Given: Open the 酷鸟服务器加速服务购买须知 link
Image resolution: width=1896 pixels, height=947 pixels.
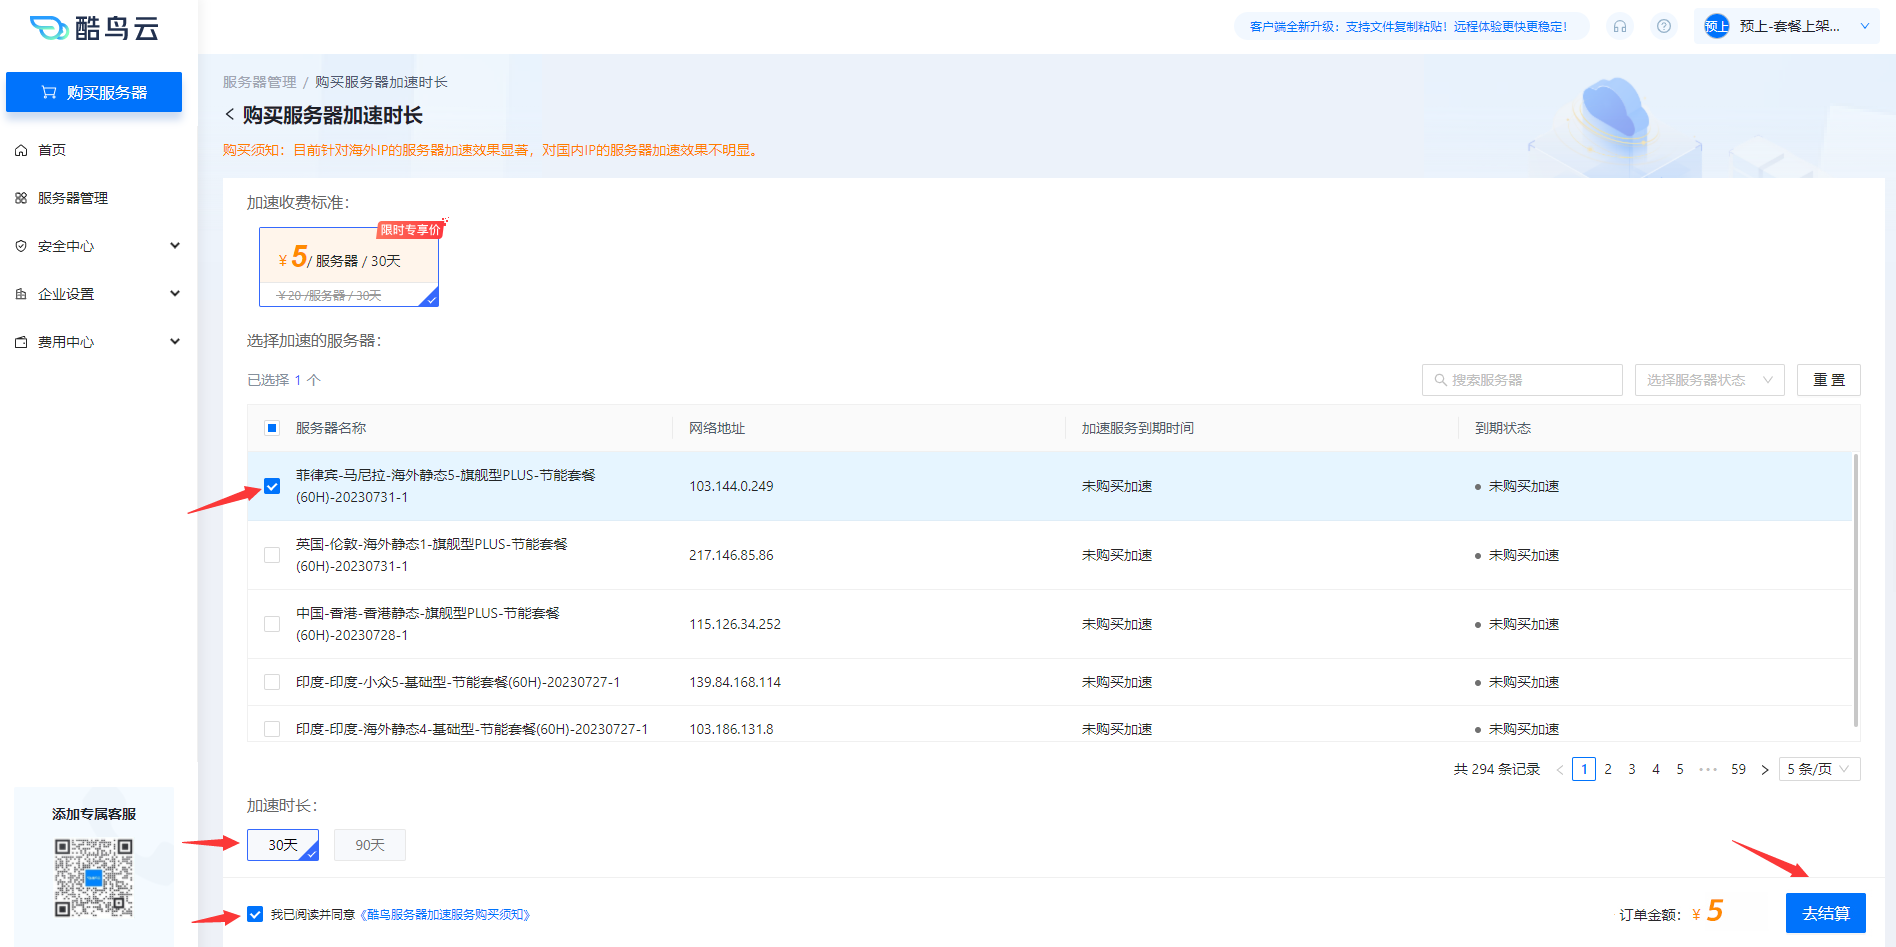Looking at the screenshot, I should pos(445,914).
